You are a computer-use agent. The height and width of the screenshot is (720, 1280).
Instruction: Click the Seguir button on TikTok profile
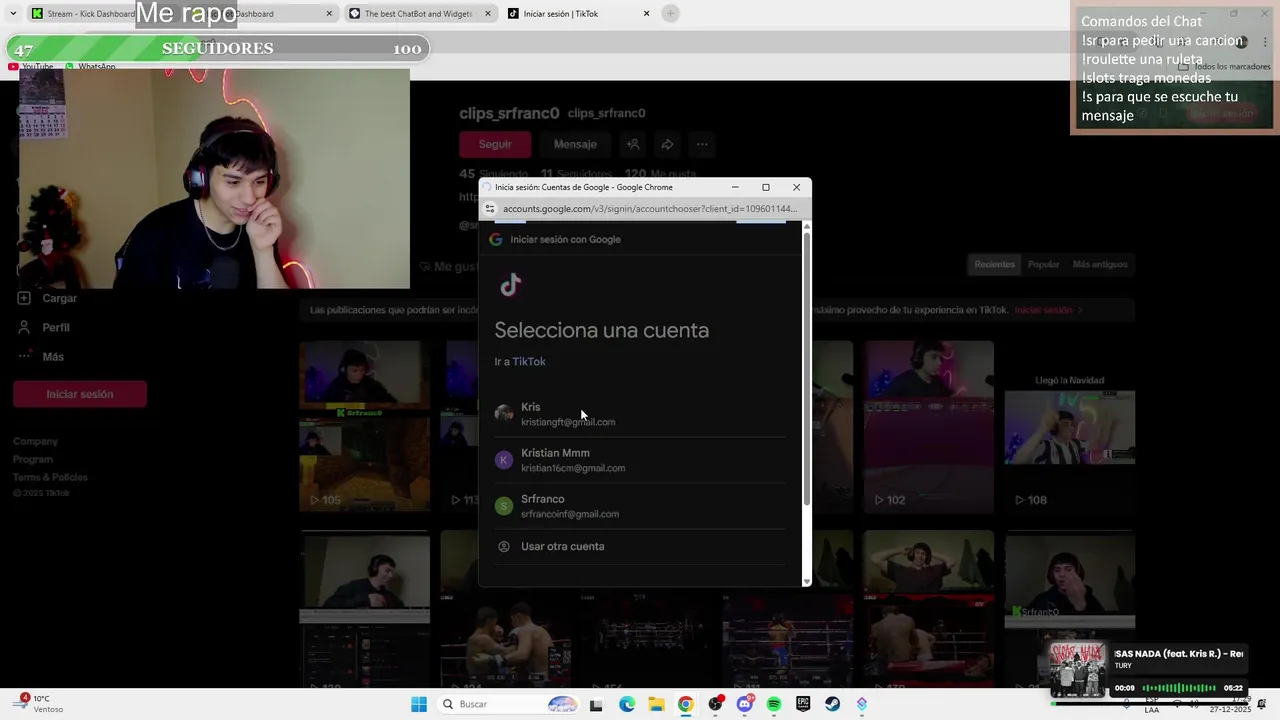[x=495, y=144]
